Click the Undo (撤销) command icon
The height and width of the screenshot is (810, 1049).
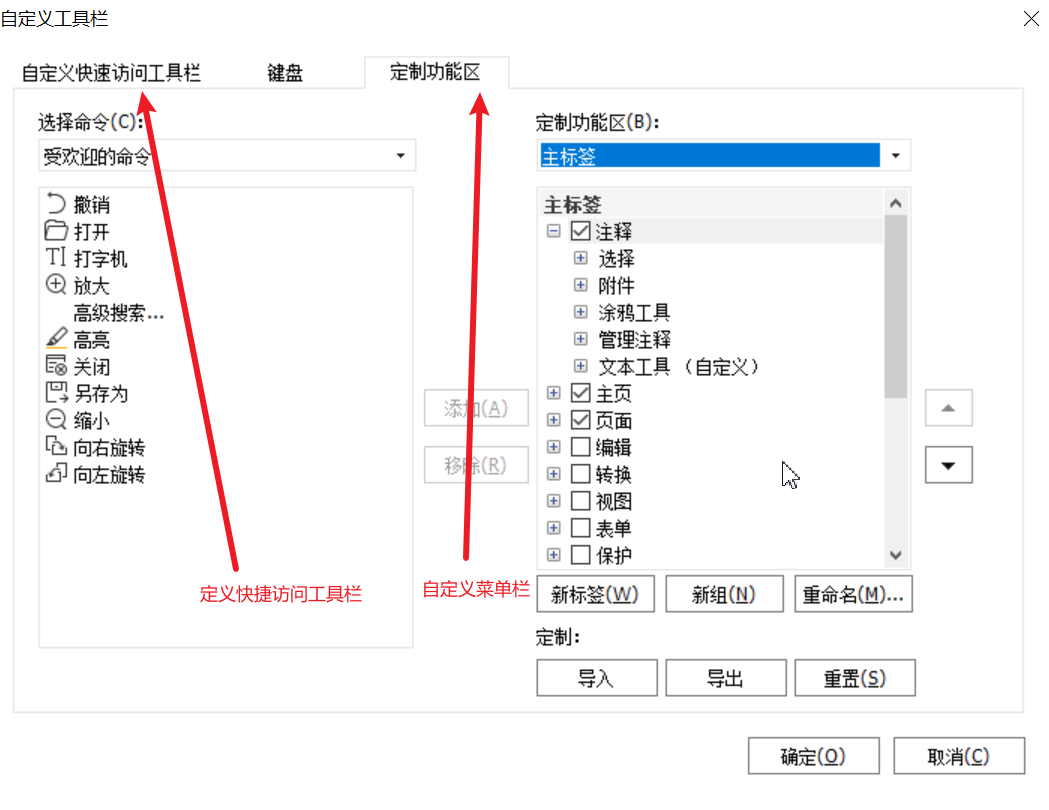56,205
